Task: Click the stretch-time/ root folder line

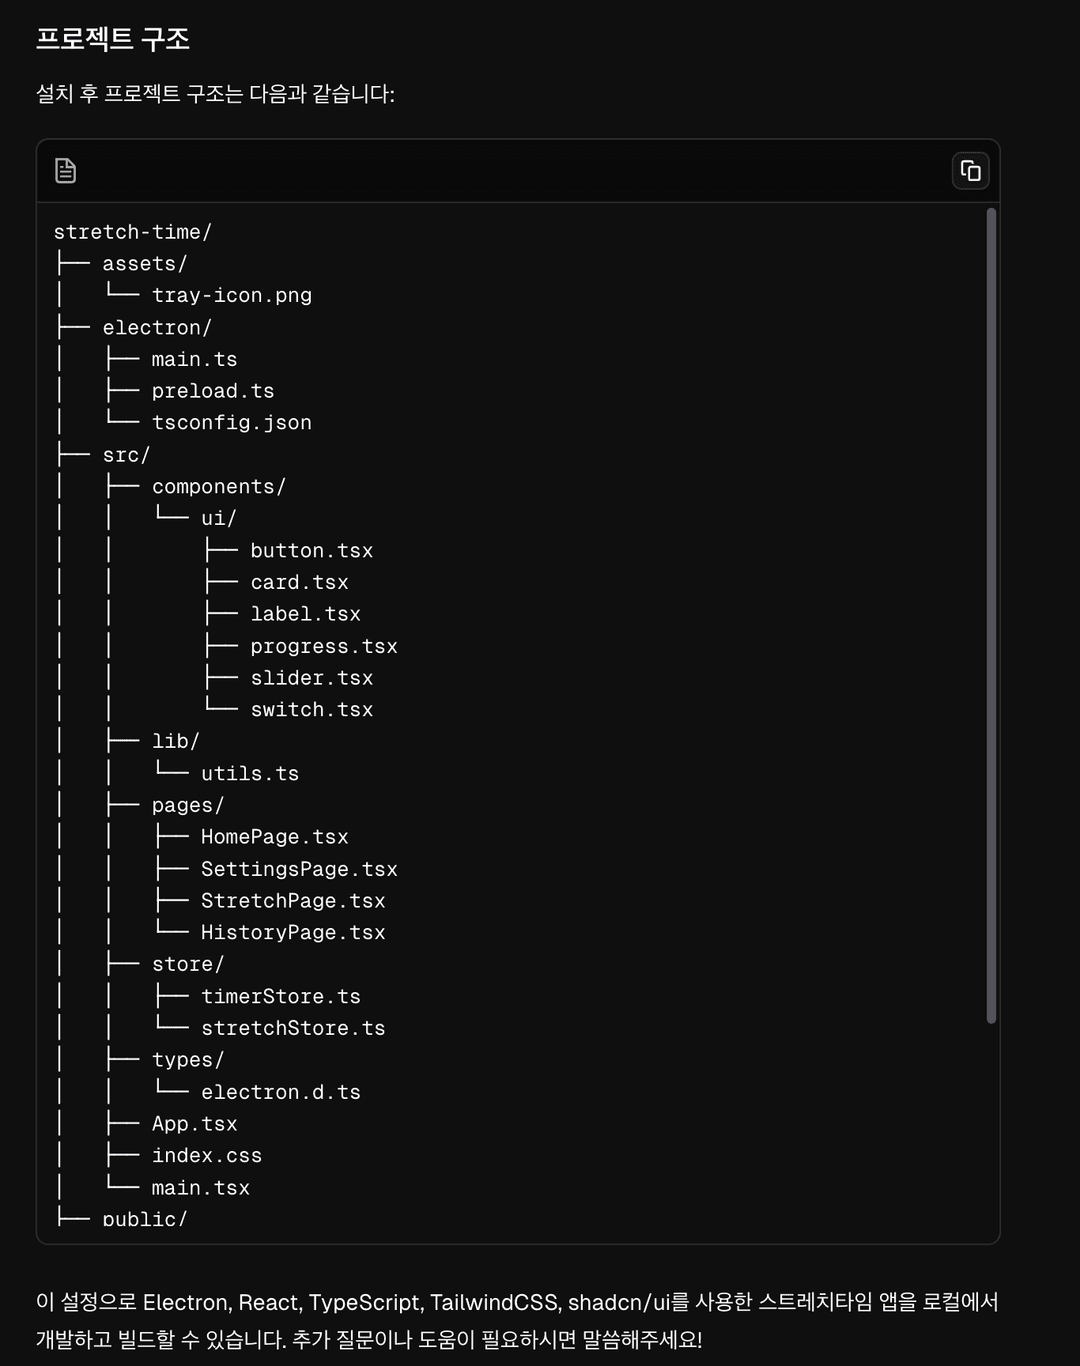Action: [132, 232]
